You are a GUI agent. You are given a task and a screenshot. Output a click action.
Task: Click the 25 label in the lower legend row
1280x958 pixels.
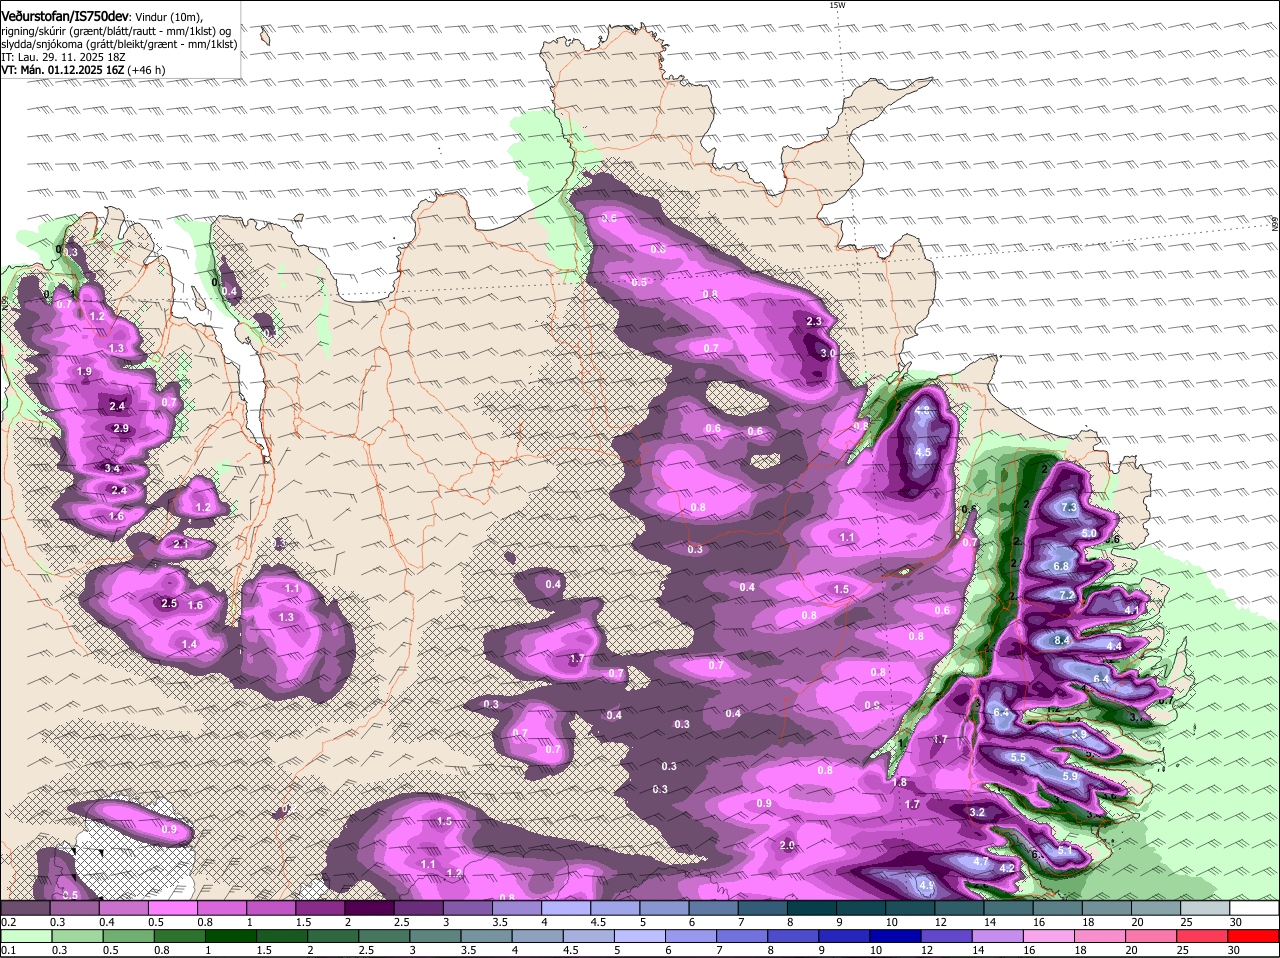point(1185,950)
